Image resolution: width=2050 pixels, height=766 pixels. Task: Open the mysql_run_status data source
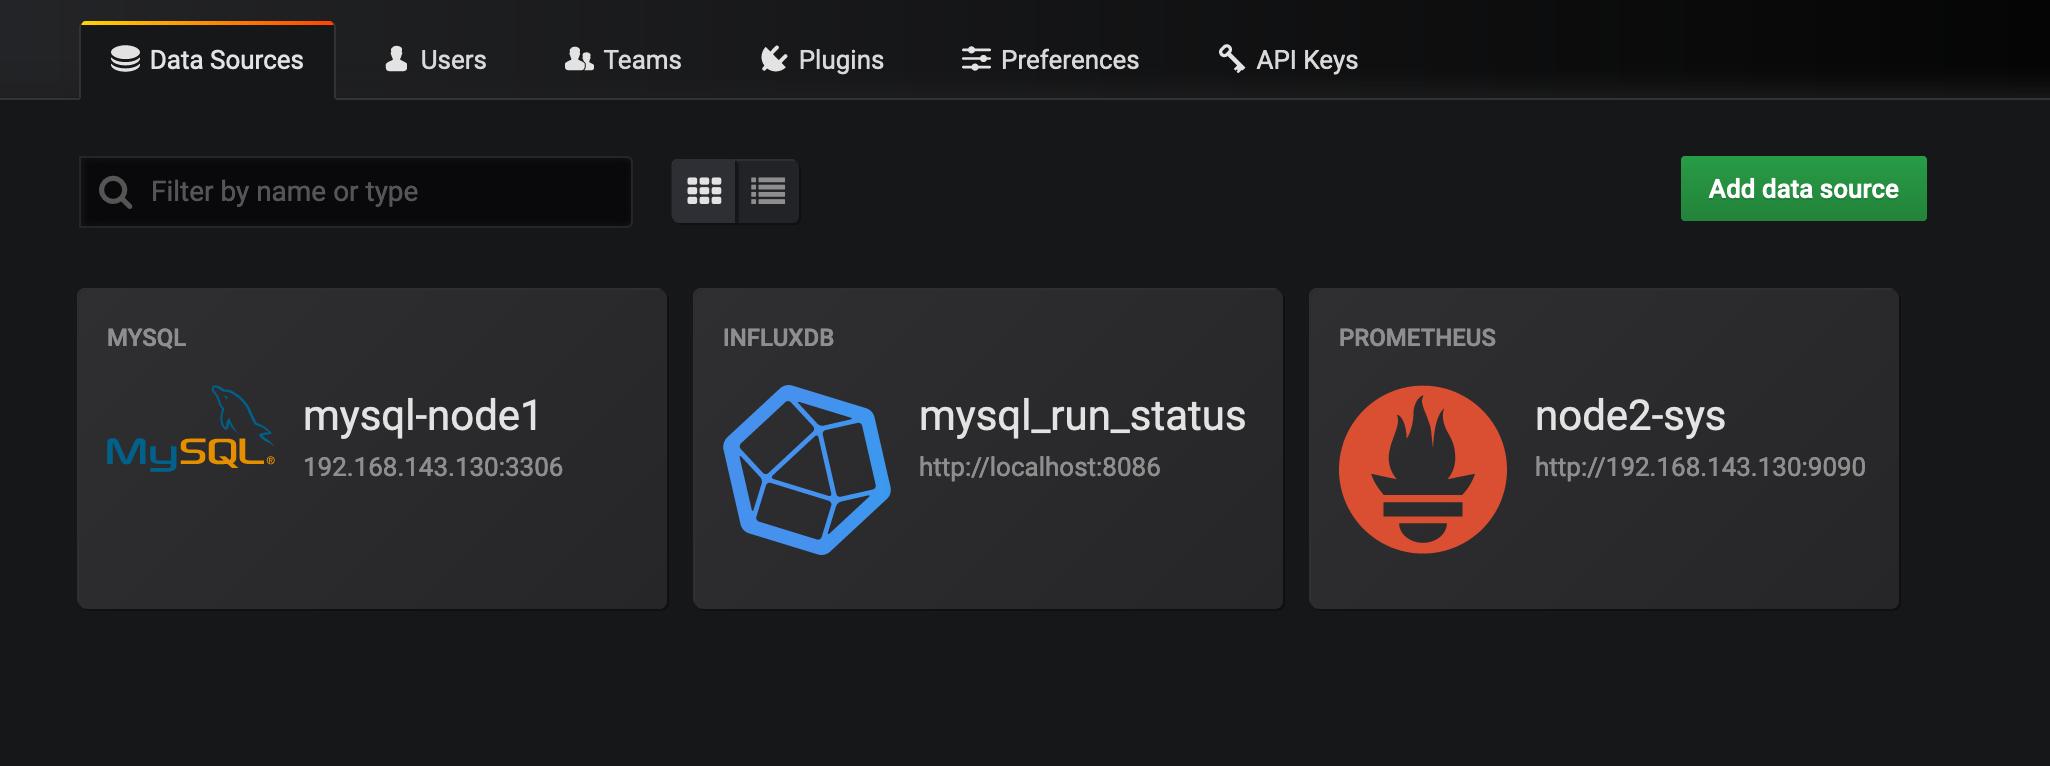[988, 448]
